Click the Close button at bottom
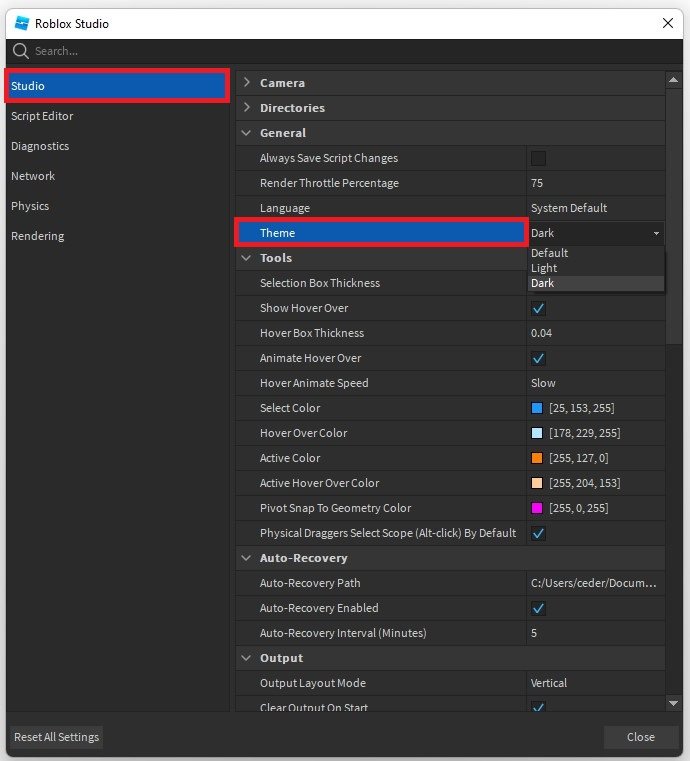The height and width of the screenshot is (761, 690). pyautogui.click(x=641, y=737)
